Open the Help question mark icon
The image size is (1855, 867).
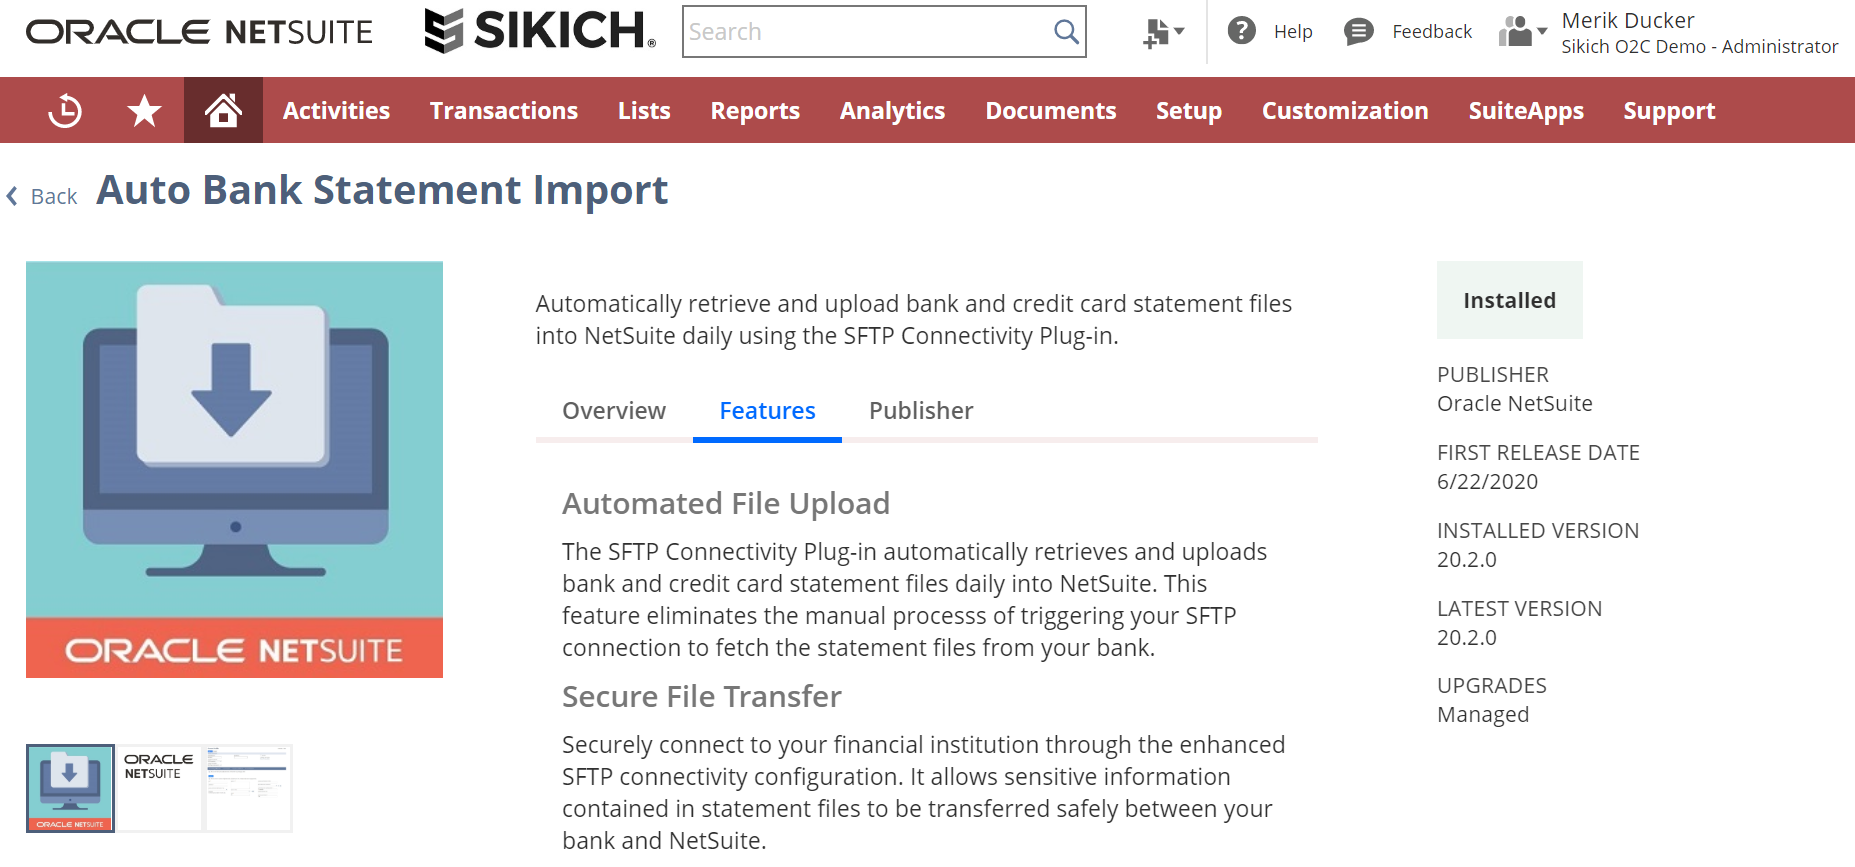pos(1241,31)
